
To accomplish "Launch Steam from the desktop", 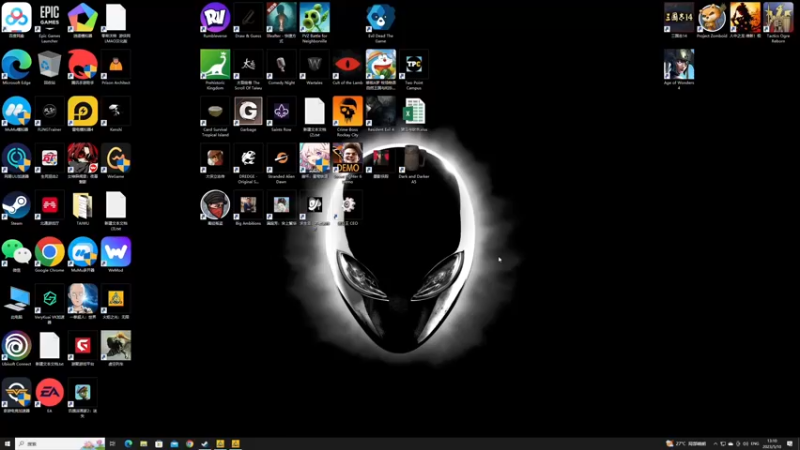I will click(16, 209).
